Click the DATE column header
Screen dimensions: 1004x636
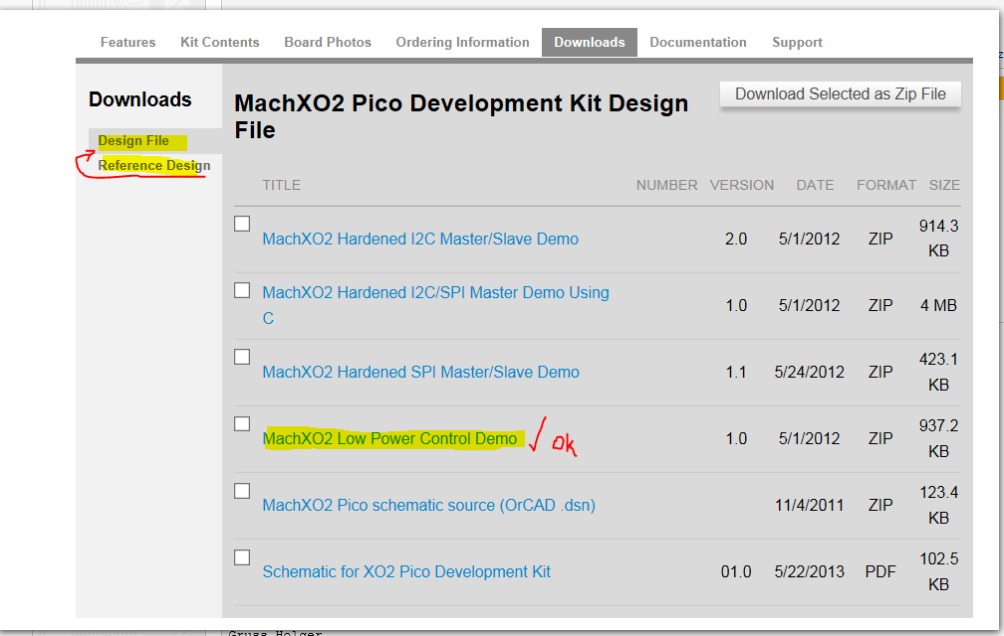click(814, 185)
